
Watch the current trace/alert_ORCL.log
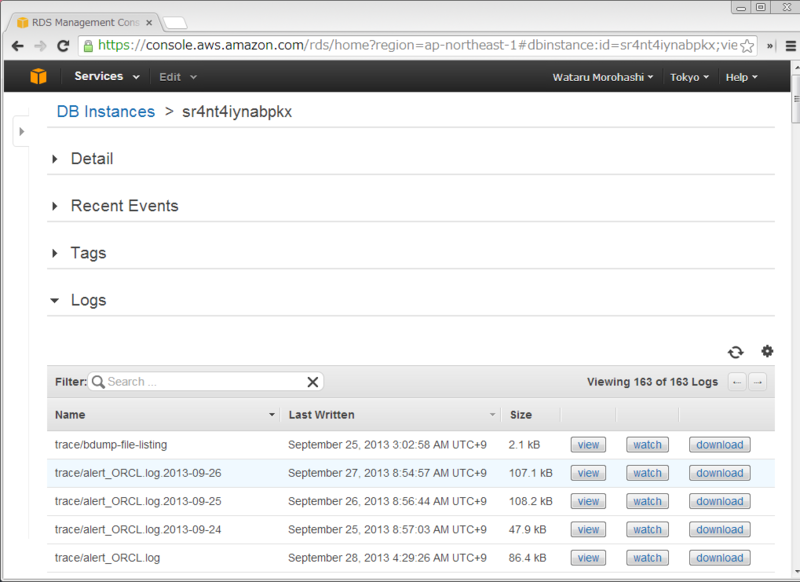647,558
